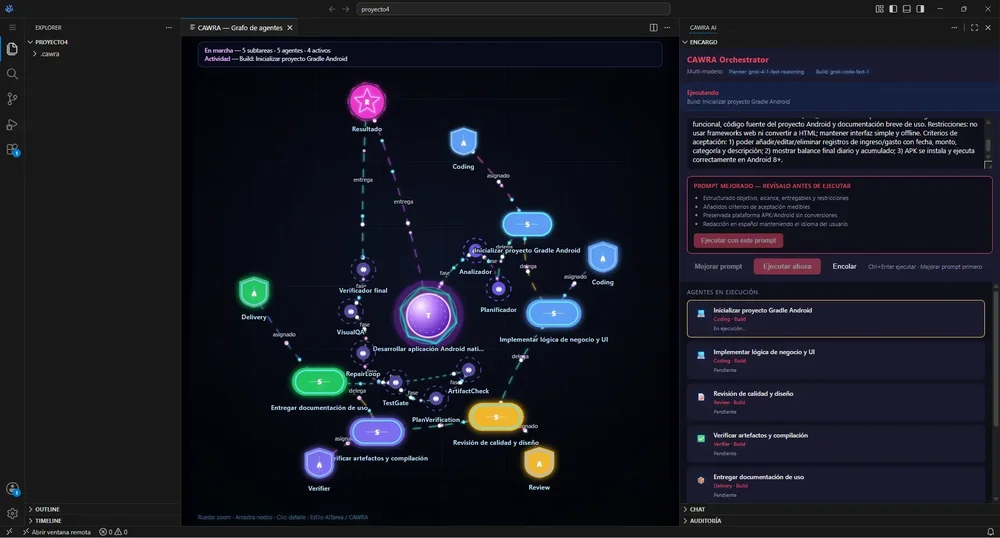The height and width of the screenshot is (538, 1000).
Task: Select the CAWRA — Grafo de agentes tab
Action: click(x=240, y=27)
